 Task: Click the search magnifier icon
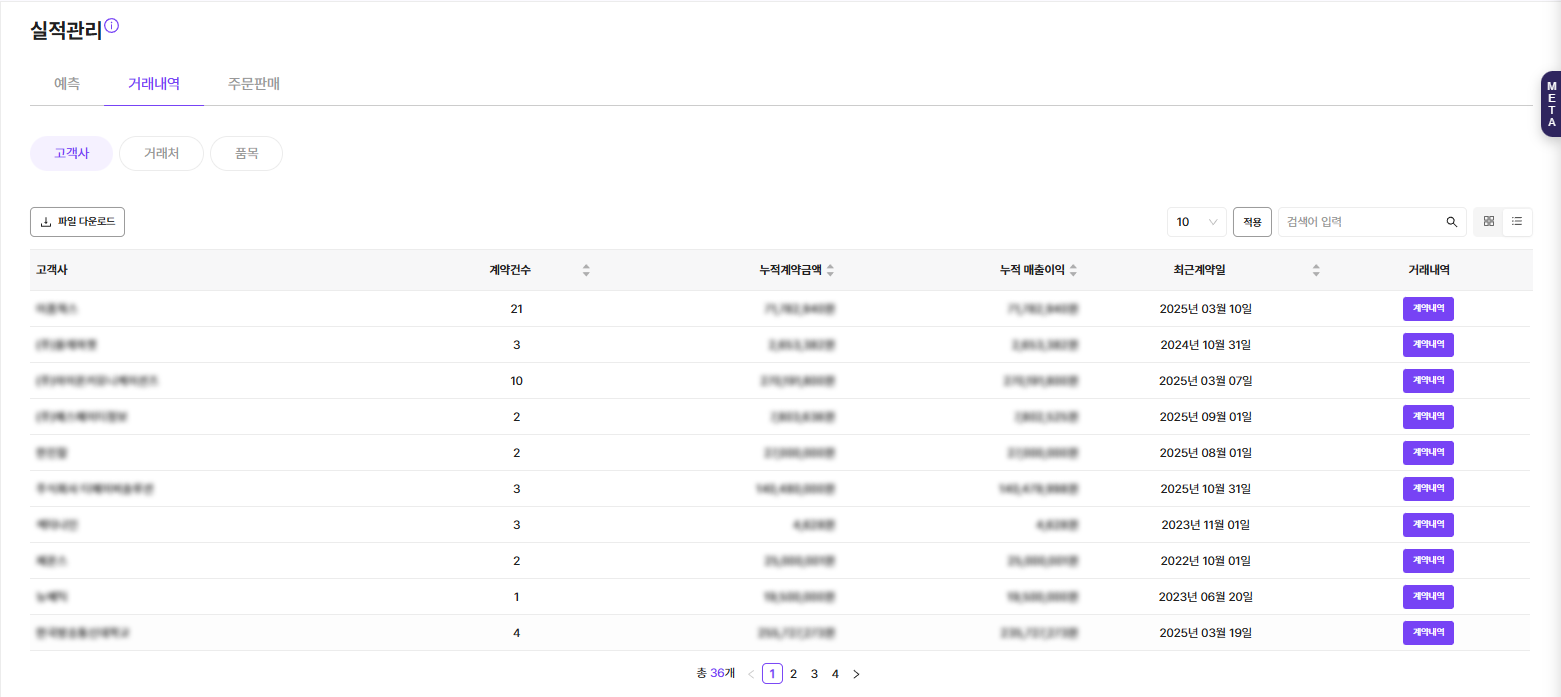1451,222
